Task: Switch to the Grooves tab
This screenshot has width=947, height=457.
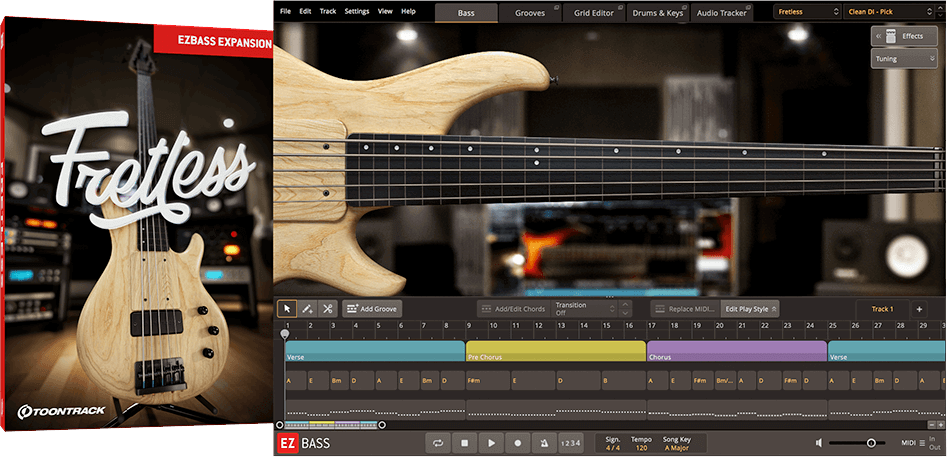Action: (x=530, y=13)
